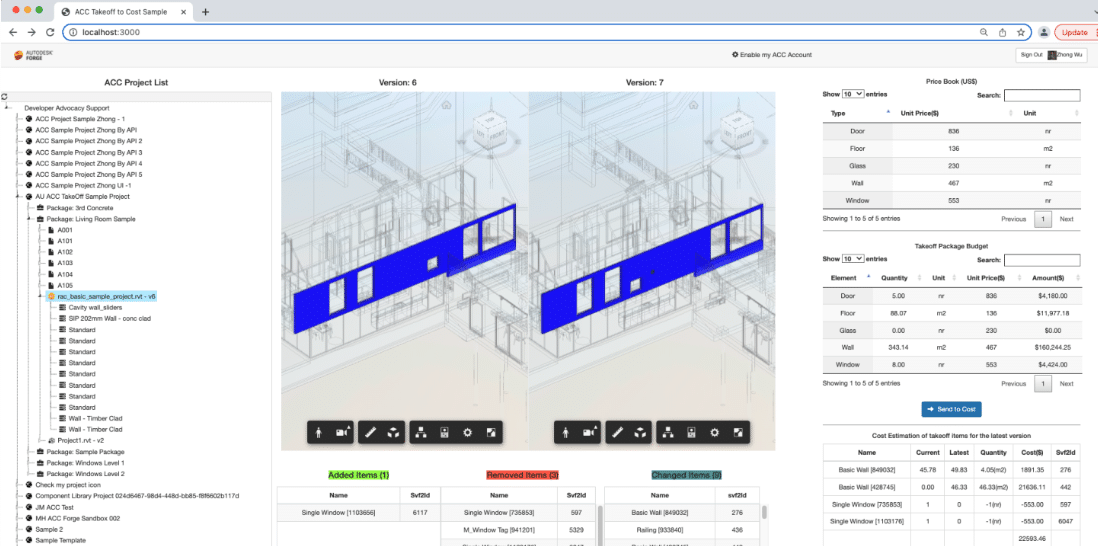
Task: Open Takeoff Package Budget entries count dropdown
Action: pos(853,258)
